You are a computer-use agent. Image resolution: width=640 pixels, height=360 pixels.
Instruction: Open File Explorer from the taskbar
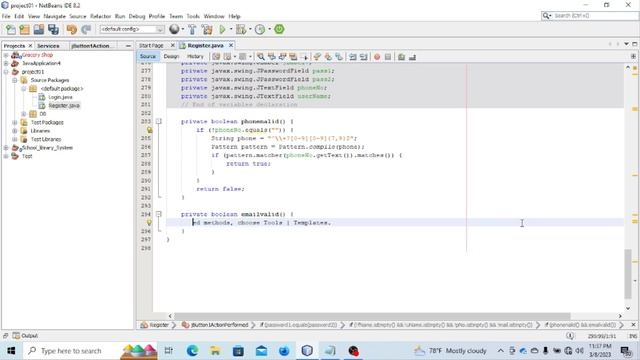(215, 351)
